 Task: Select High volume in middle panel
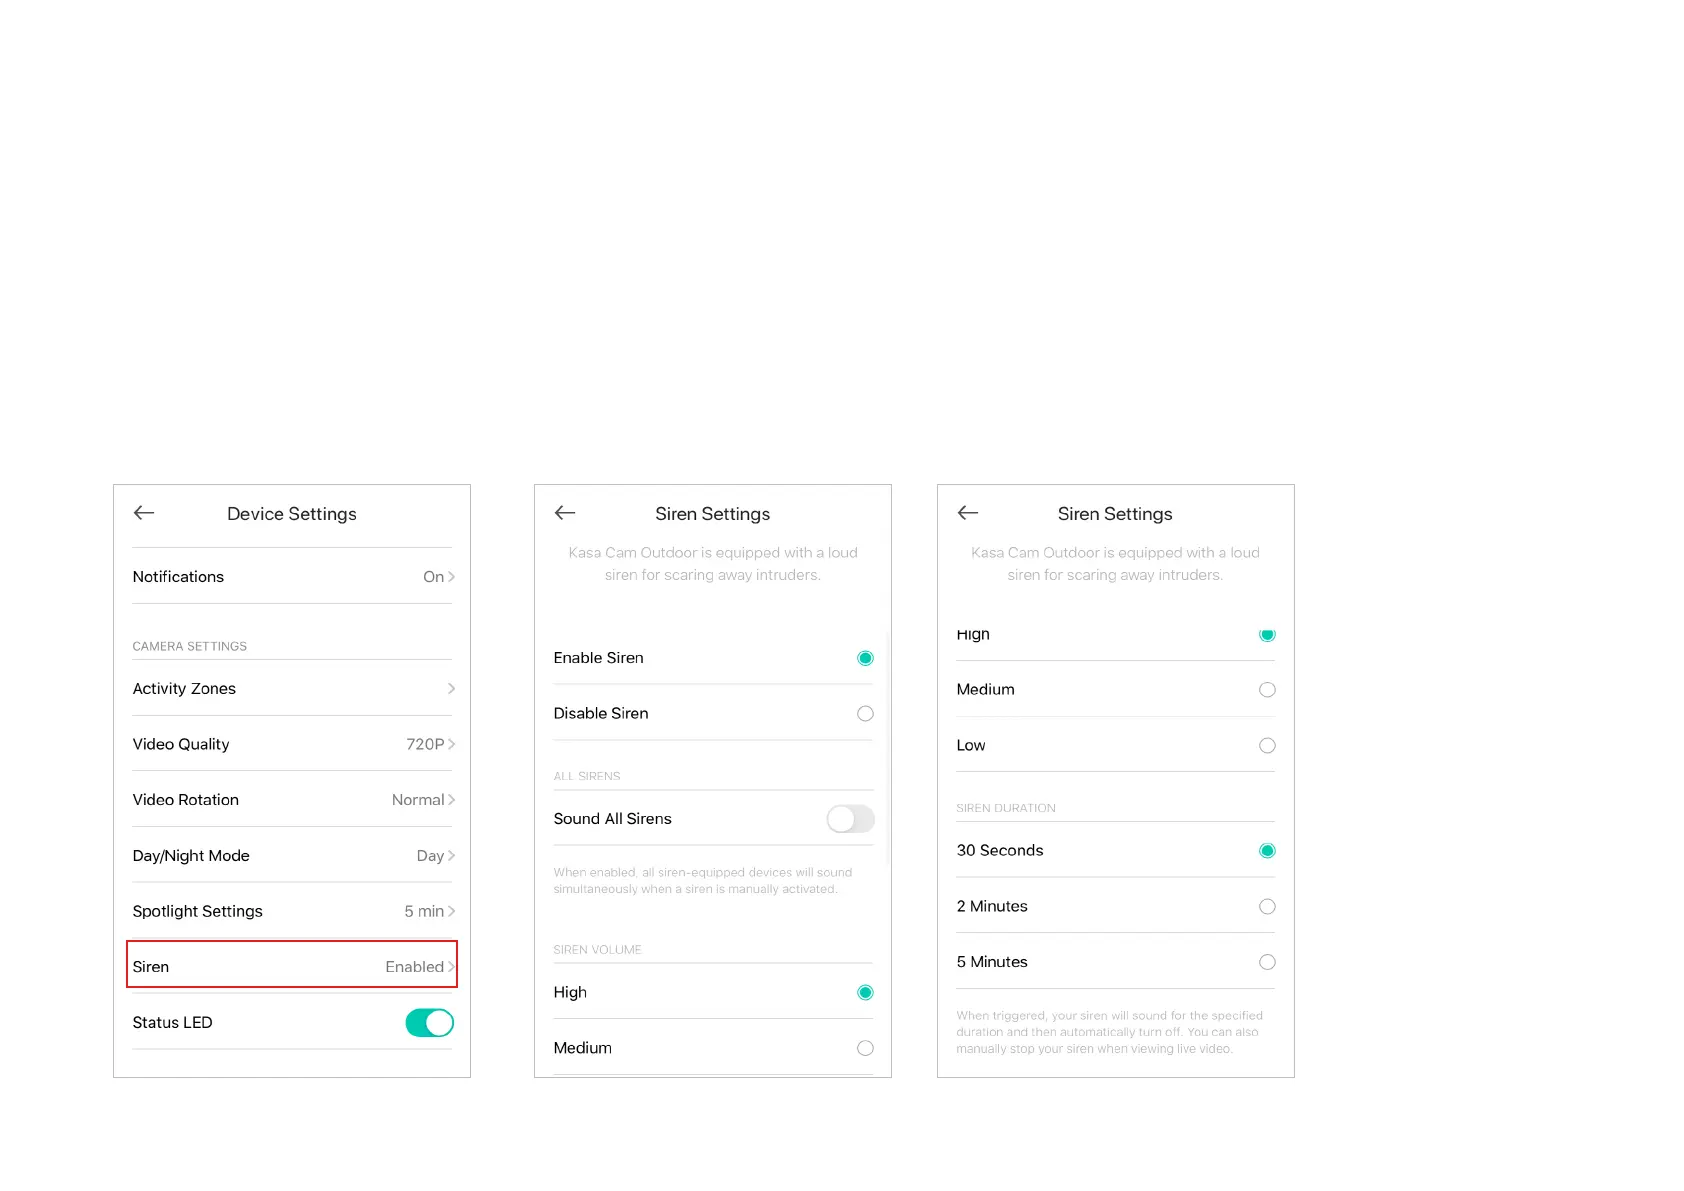(865, 992)
